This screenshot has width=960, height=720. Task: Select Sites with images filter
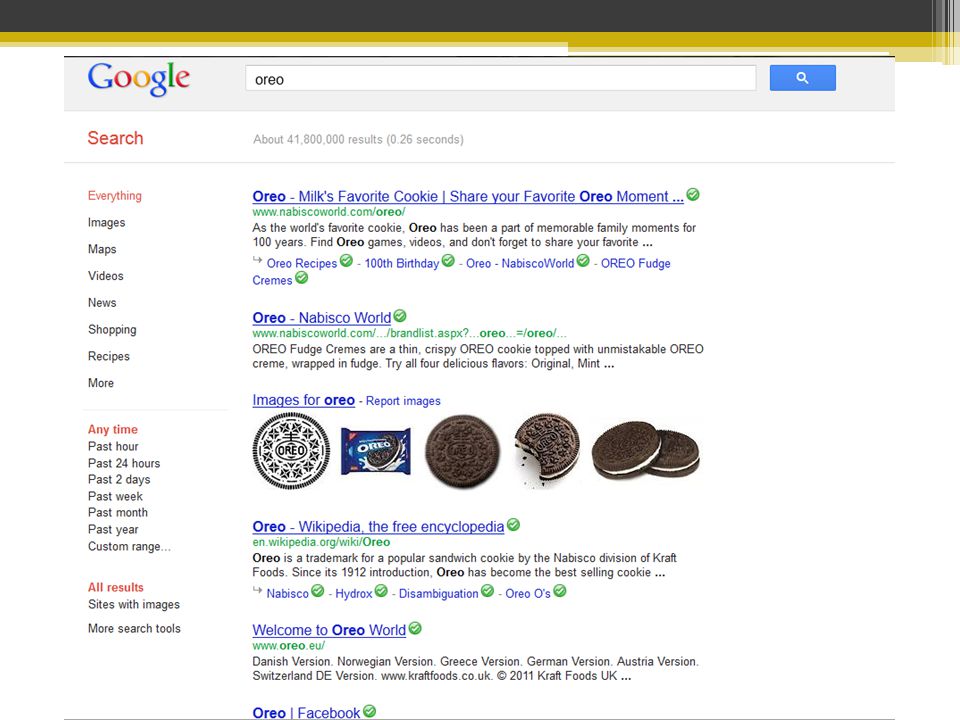tap(133, 604)
